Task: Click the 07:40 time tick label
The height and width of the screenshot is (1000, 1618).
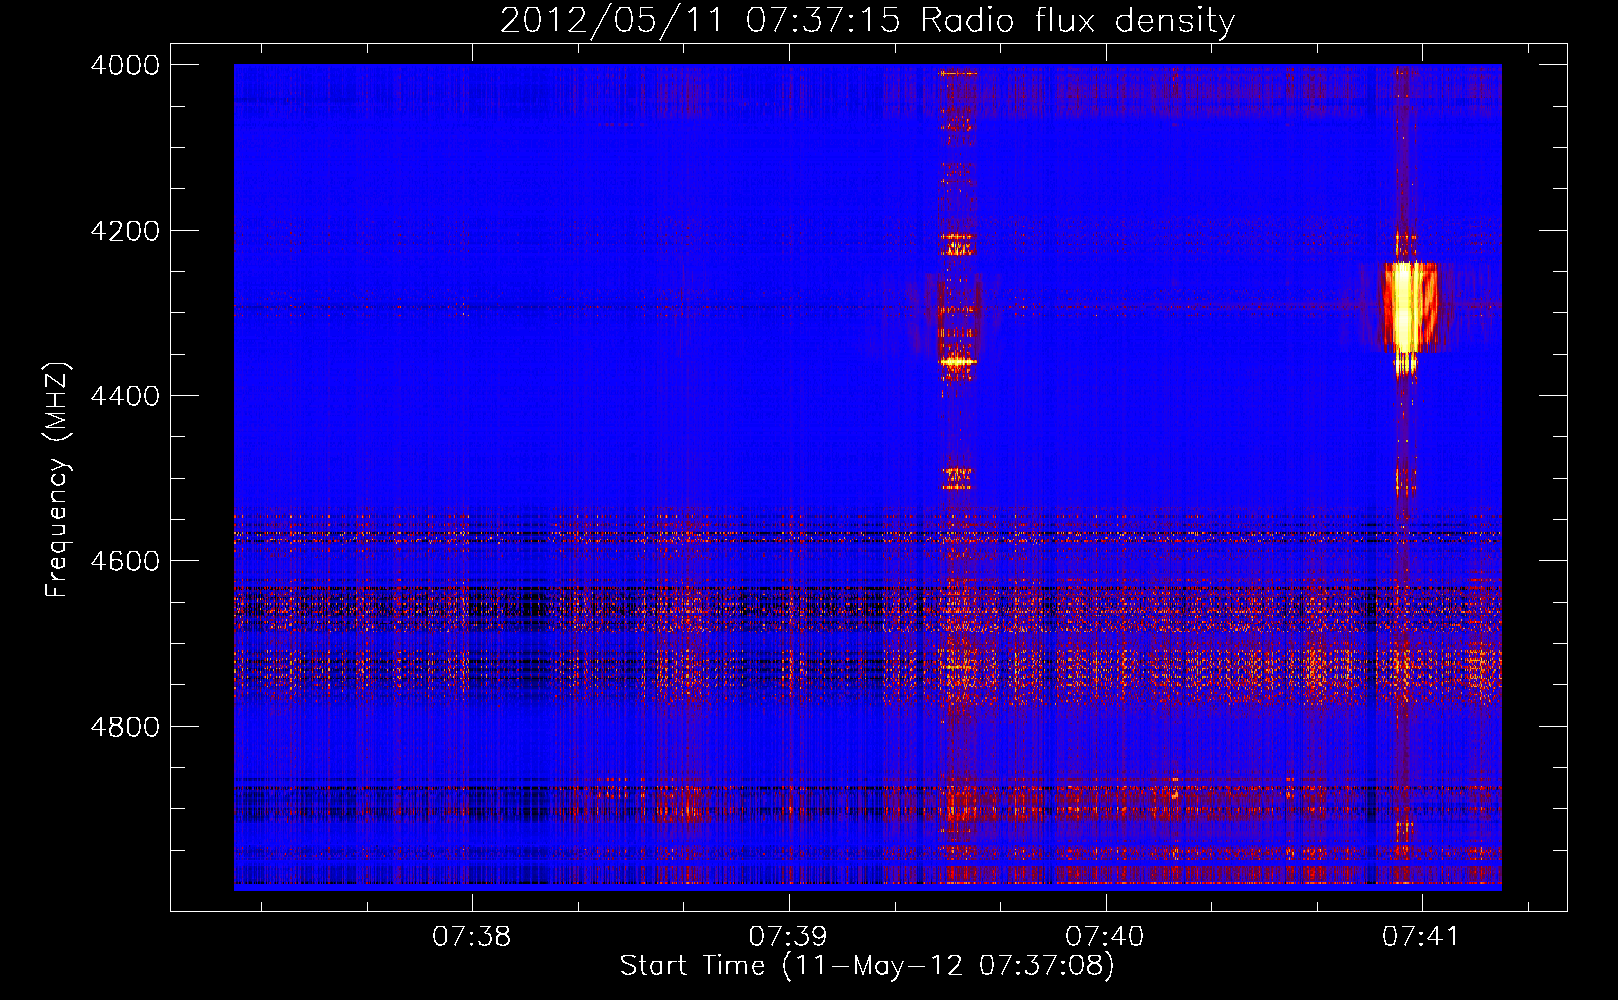Action: coord(1105,936)
